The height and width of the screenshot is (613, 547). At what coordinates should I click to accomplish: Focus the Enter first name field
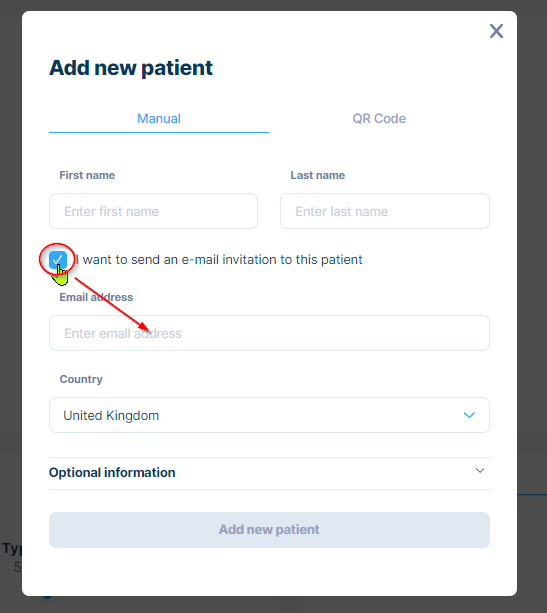153,211
